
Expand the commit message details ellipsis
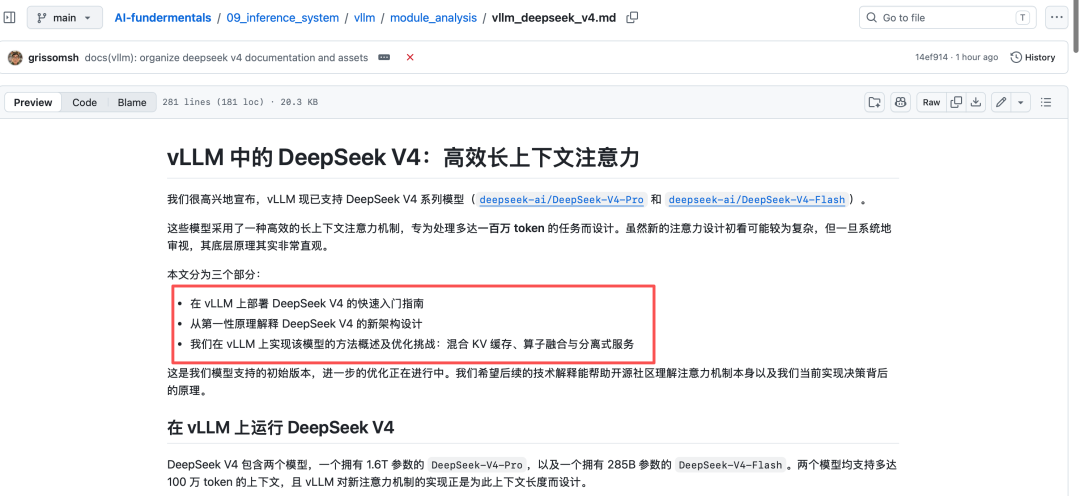[x=384, y=58]
